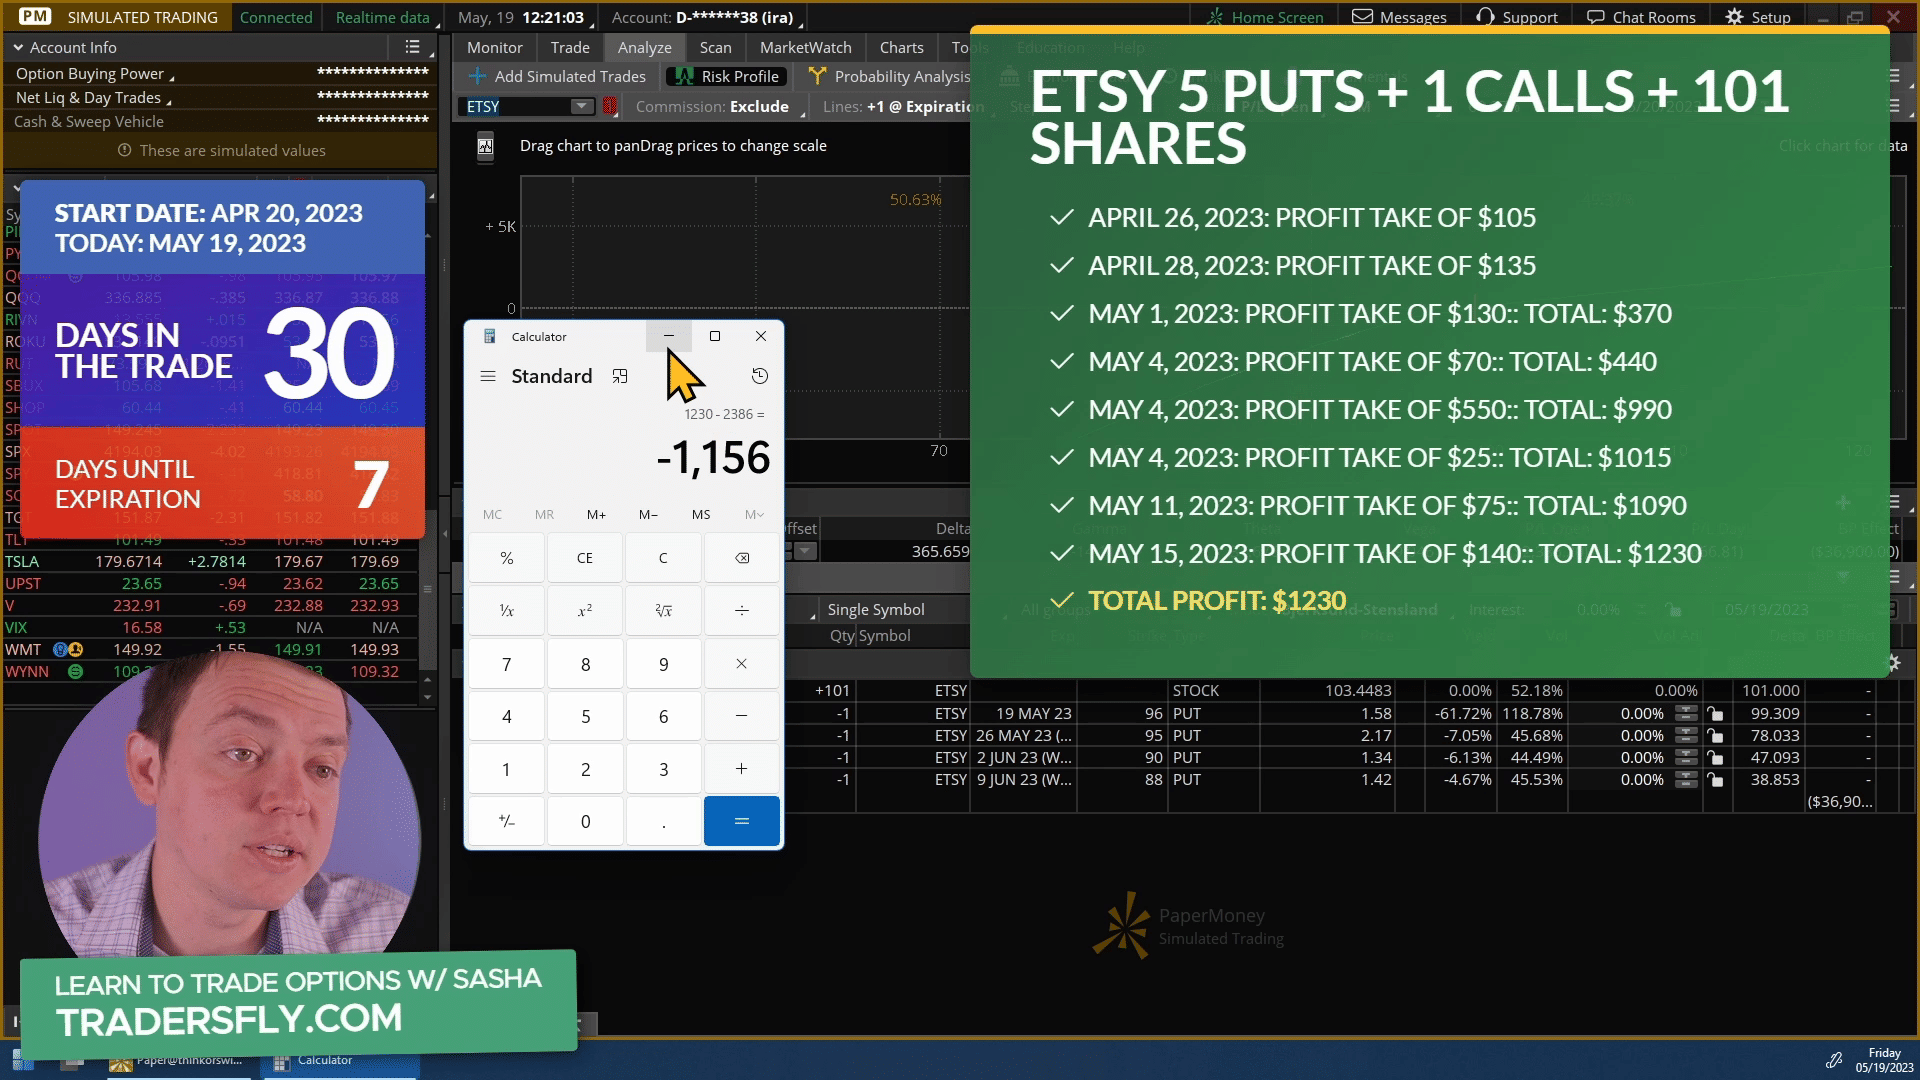
Task: Click the chart mode icon left of drag hint
Action: click(x=485, y=147)
